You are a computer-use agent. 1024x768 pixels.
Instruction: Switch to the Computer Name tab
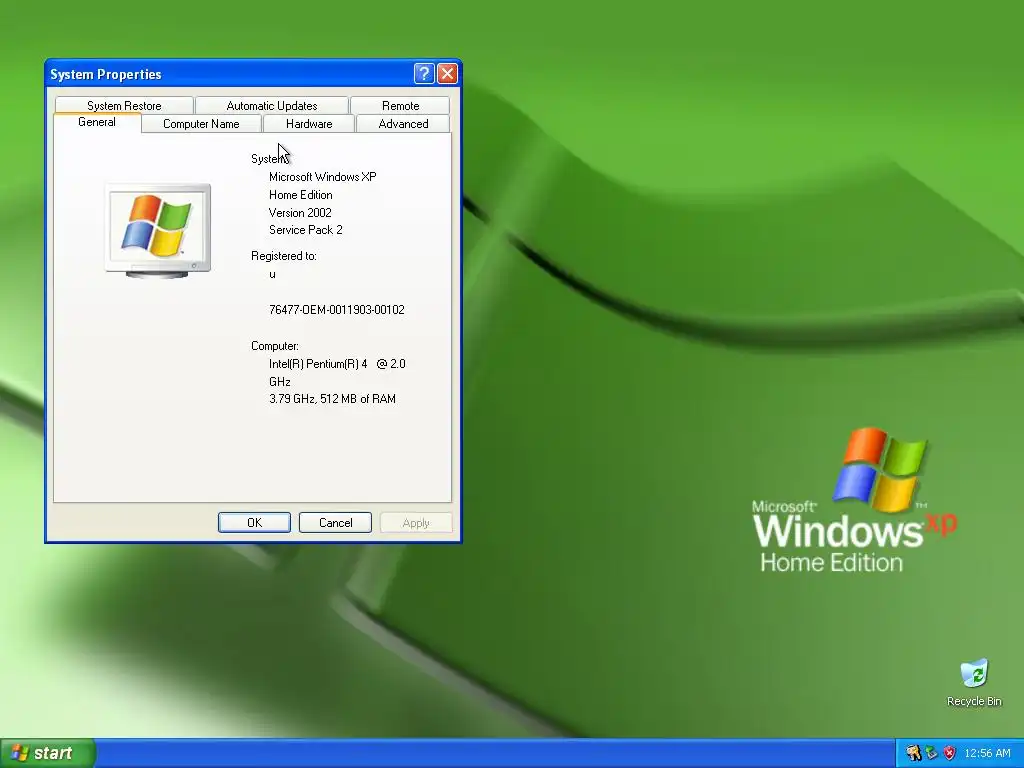(x=201, y=124)
